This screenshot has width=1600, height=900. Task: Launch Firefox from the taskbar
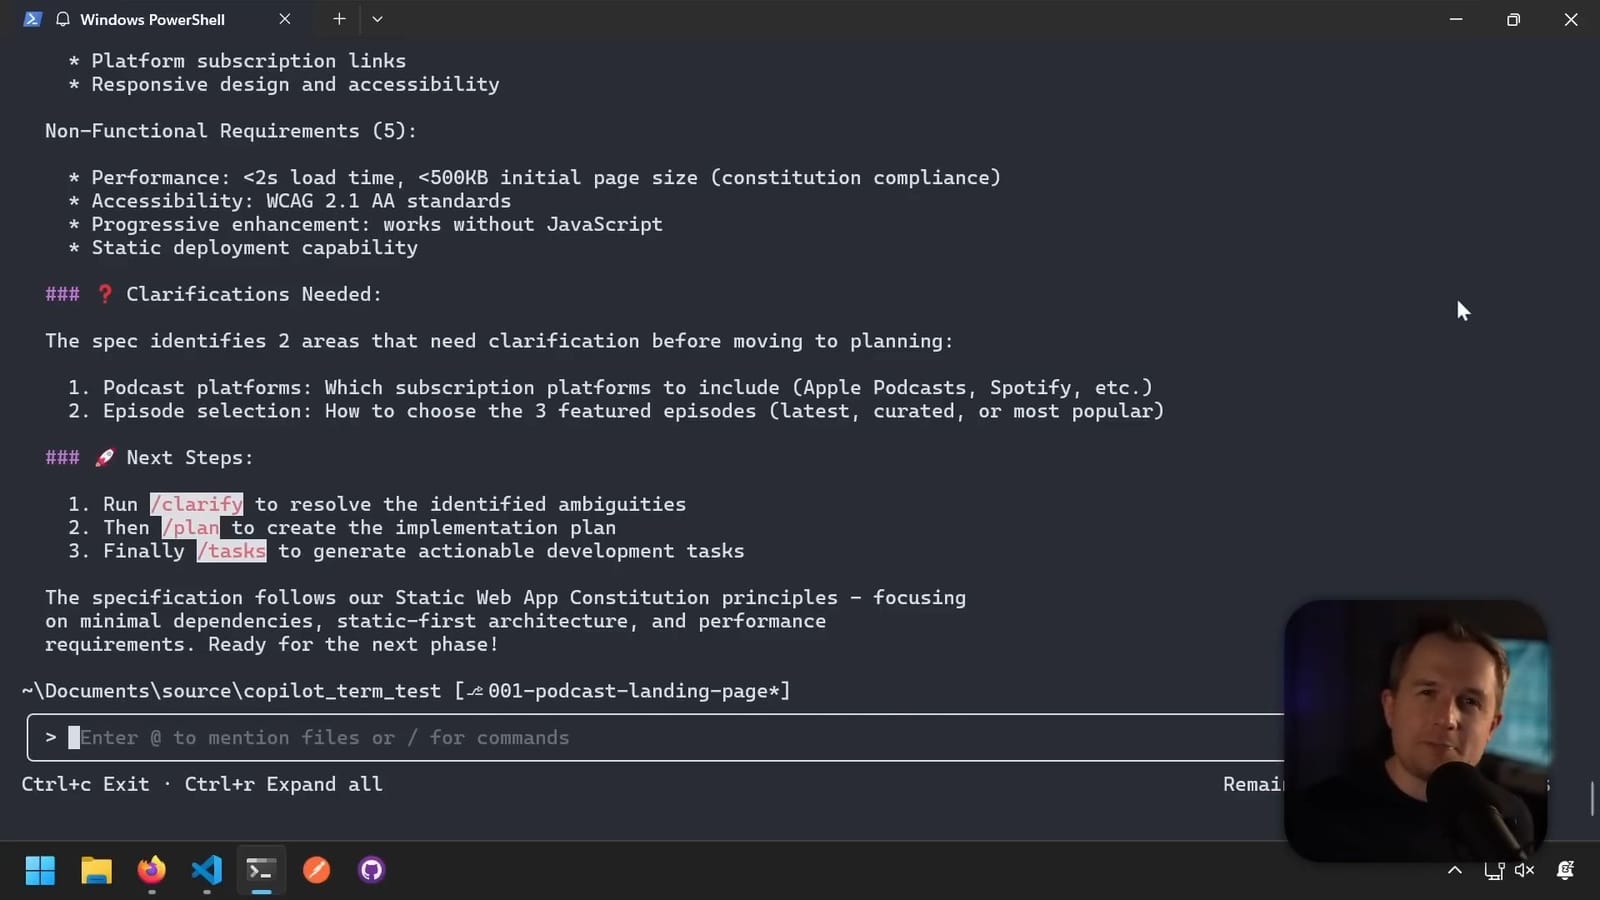pyautogui.click(x=151, y=870)
